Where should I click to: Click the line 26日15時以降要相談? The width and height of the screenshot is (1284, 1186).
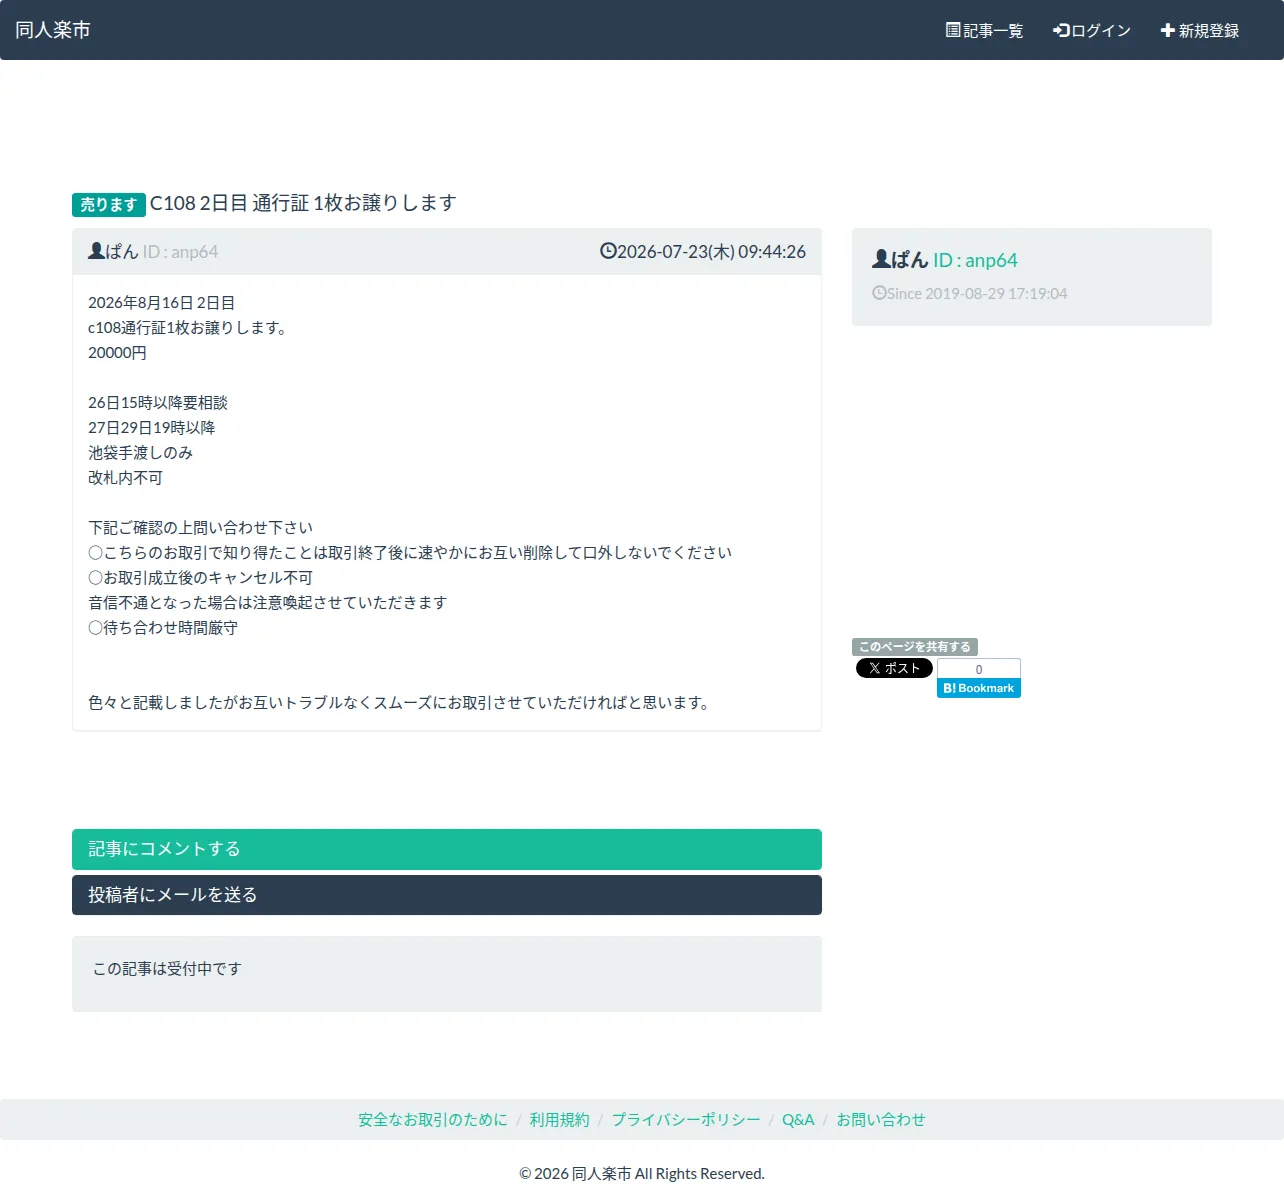point(158,403)
